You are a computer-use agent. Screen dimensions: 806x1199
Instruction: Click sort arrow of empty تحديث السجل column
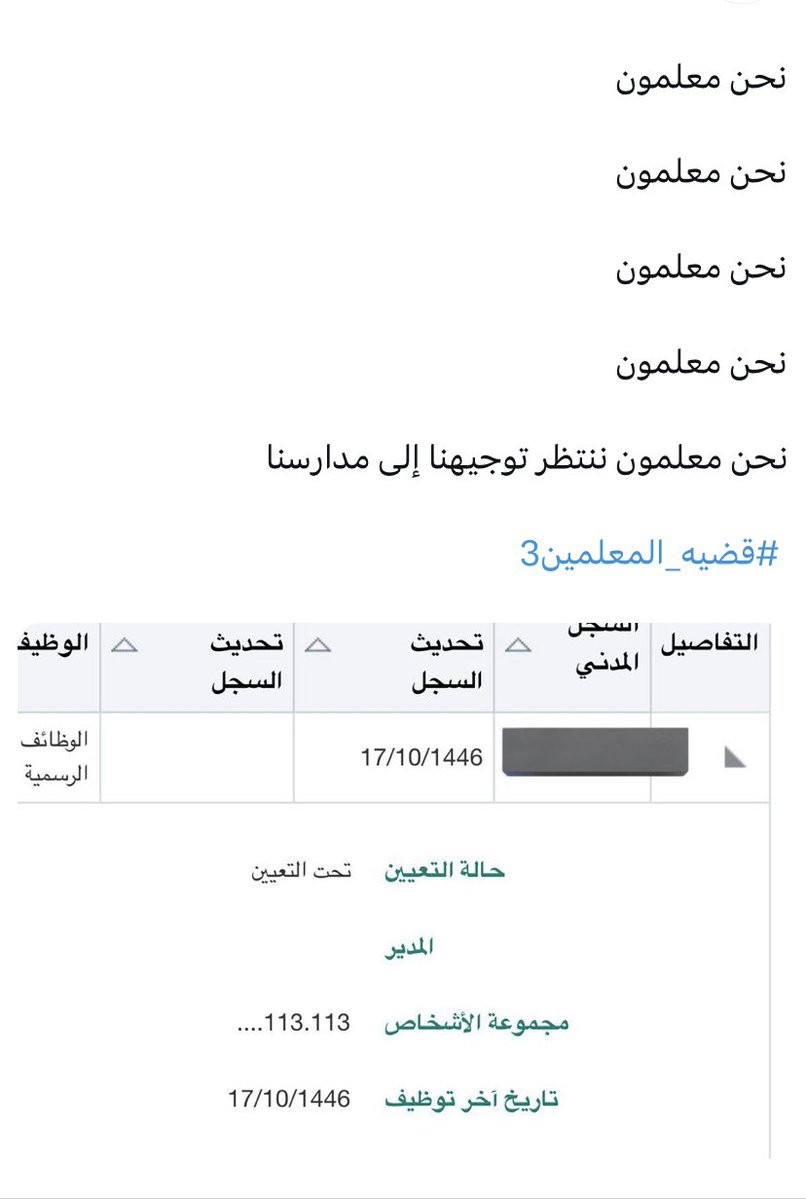(124, 645)
